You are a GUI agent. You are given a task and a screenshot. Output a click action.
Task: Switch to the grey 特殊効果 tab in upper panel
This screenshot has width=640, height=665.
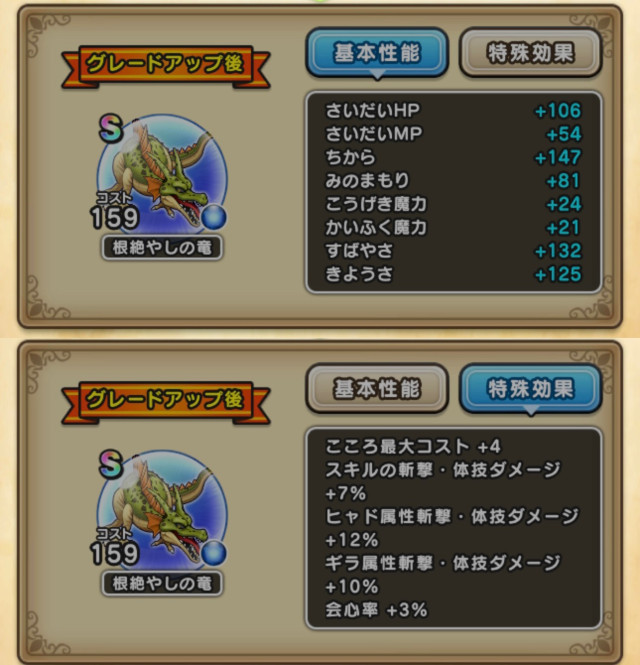[531, 53]
